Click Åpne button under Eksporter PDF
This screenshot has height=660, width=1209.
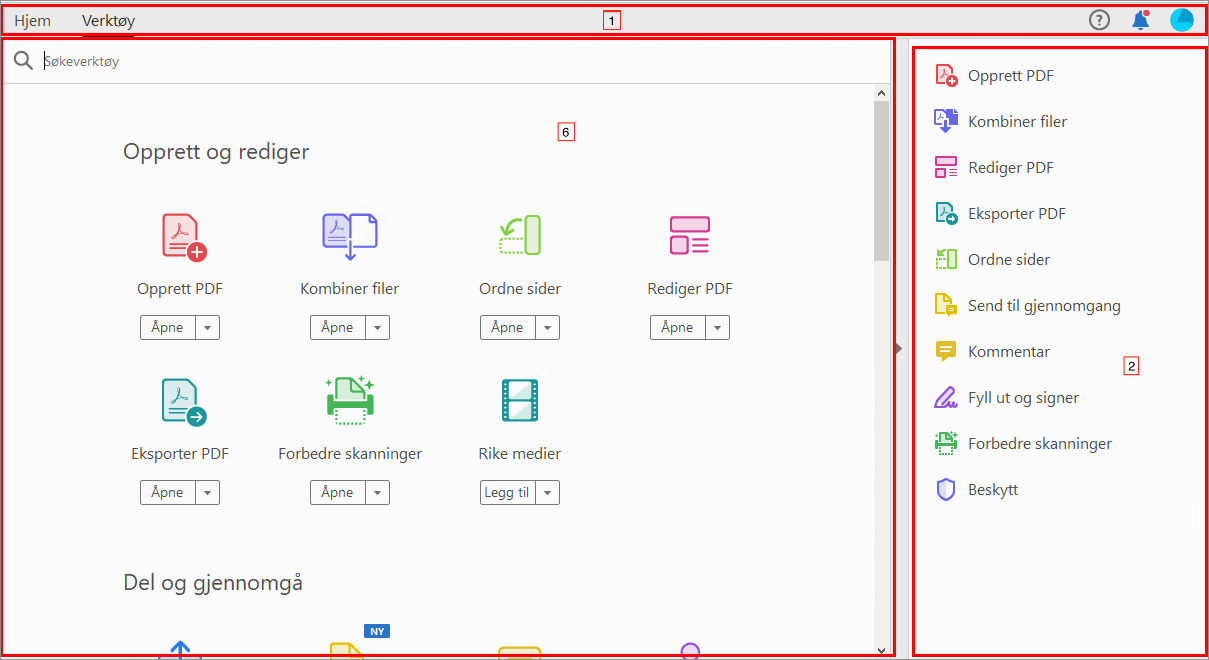[168, 493]
